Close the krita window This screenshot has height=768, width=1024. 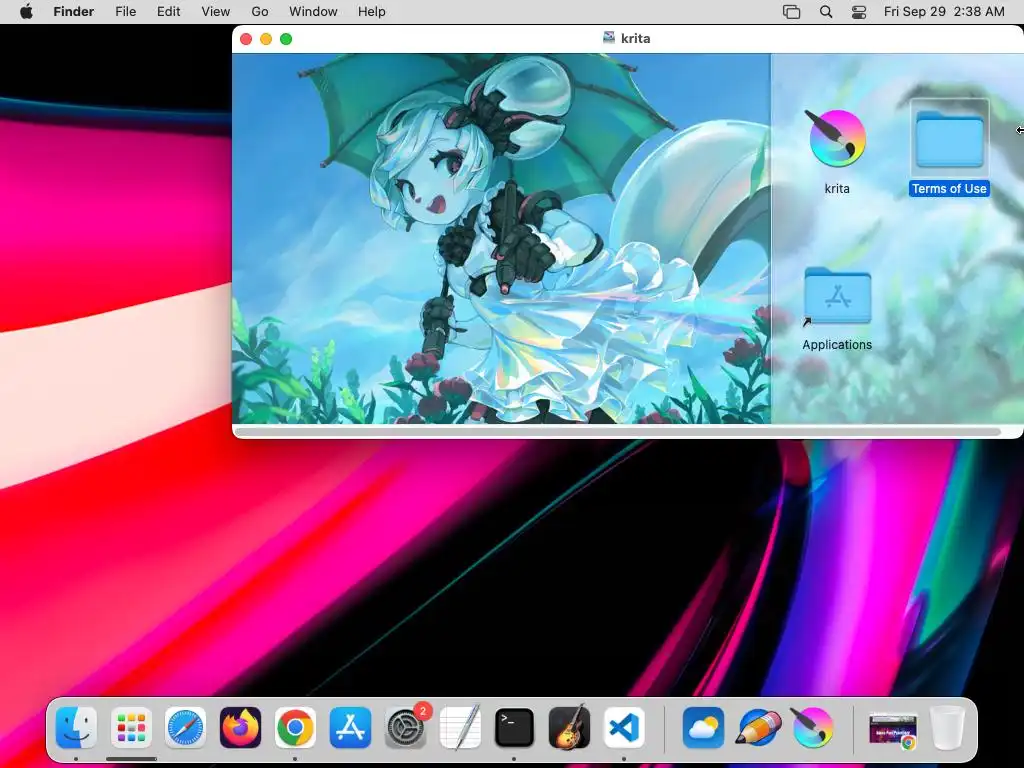(246, 39)
